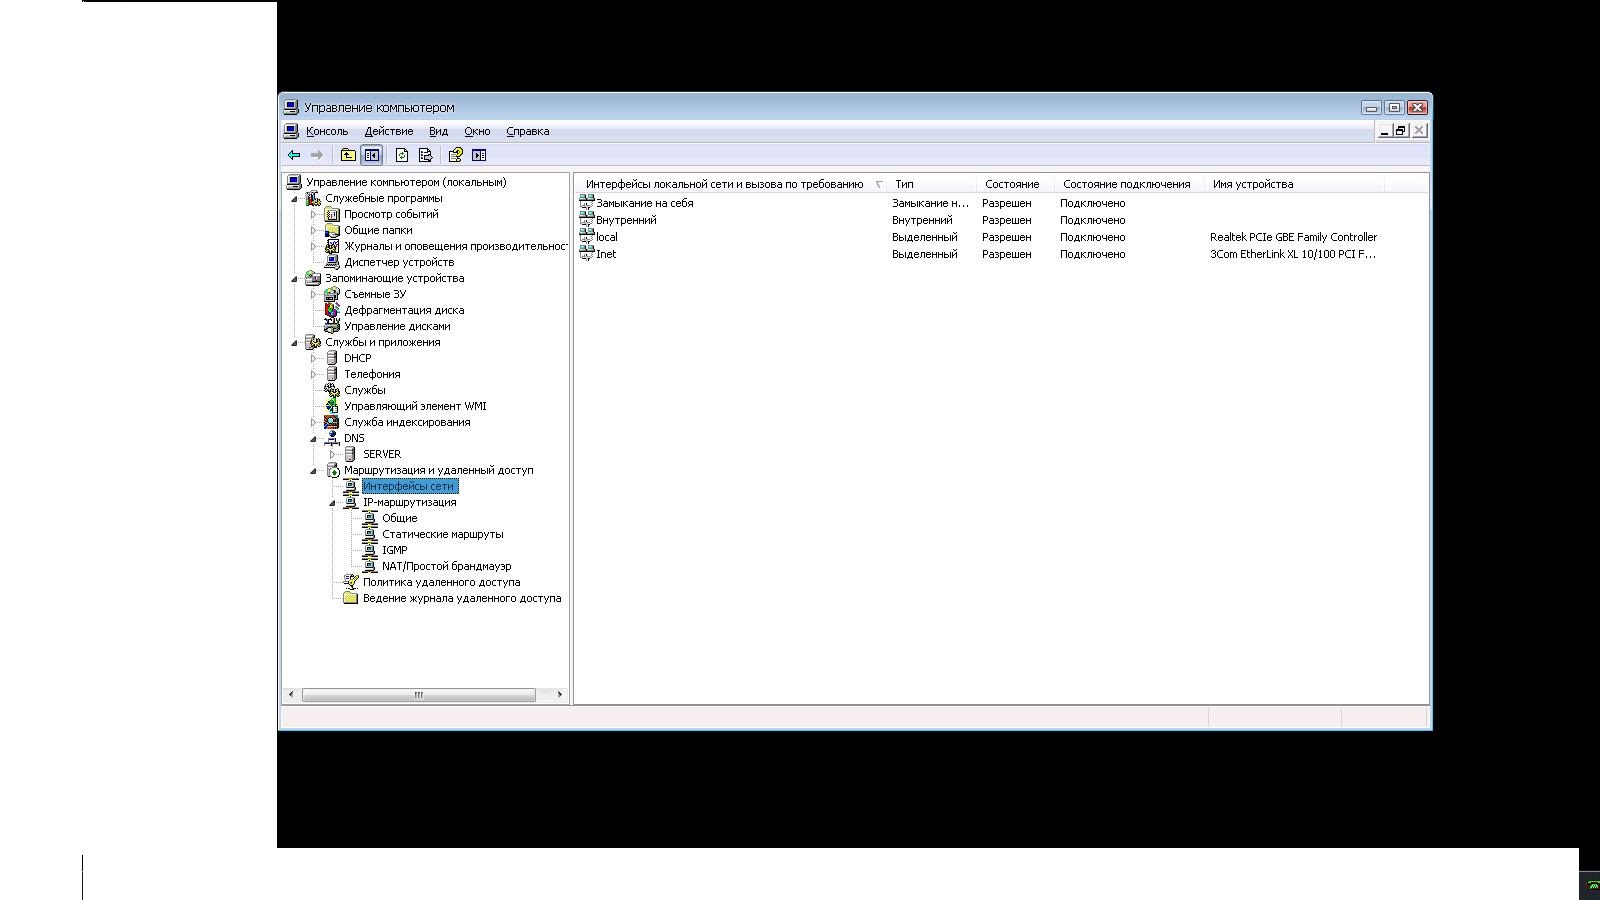1600x900 pixels.
Task: Click Разрешен cell in Замыкание на себя row
Action: click(x=1007, y=203)
